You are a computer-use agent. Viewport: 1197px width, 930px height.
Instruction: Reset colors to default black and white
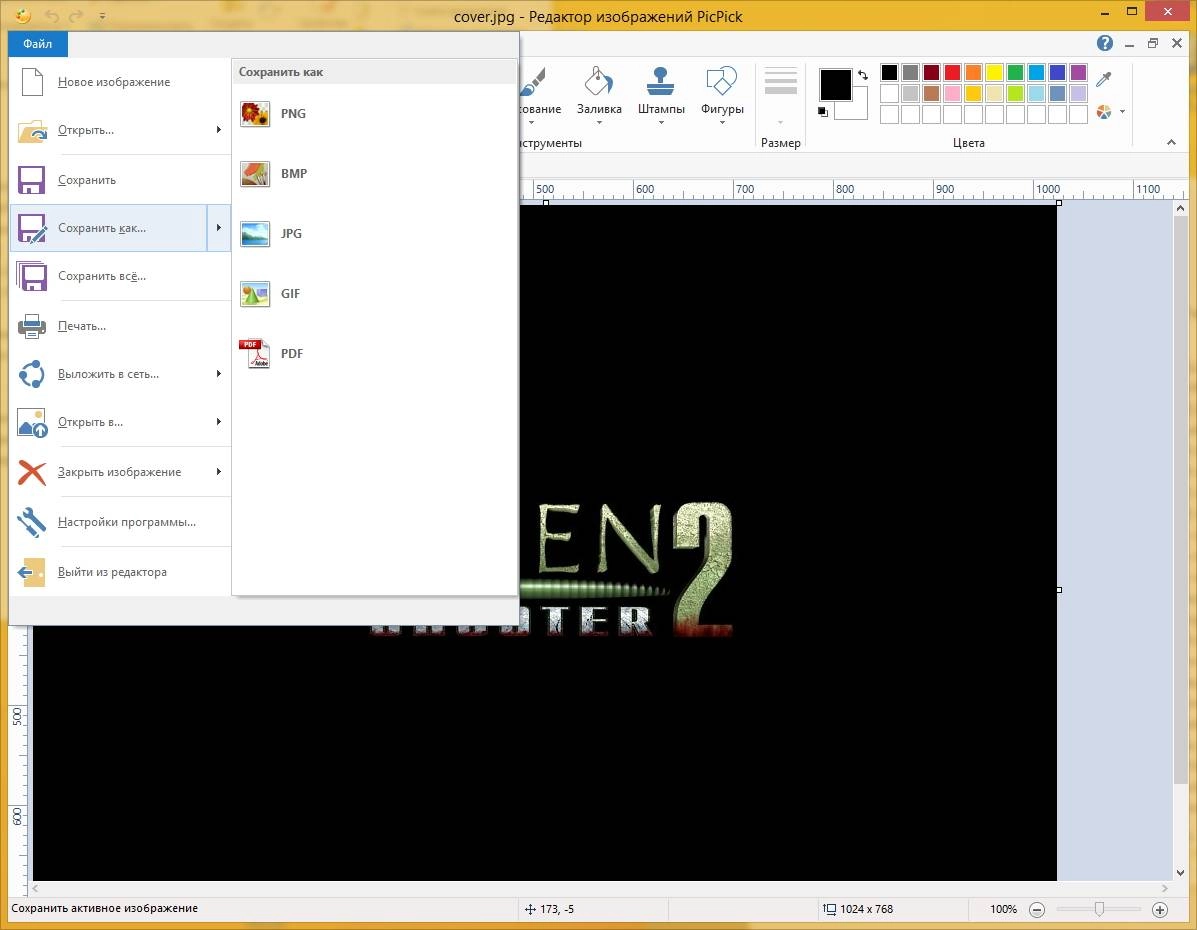(x=822, y=111)
